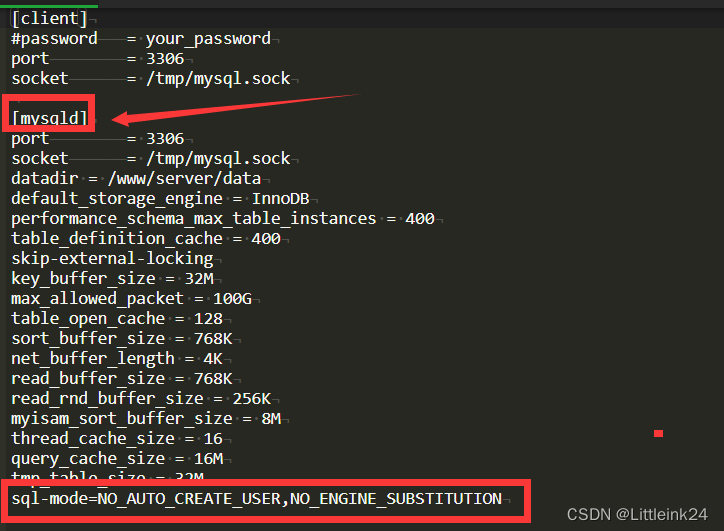Click the thread_cache_size = 16 line

117,439
